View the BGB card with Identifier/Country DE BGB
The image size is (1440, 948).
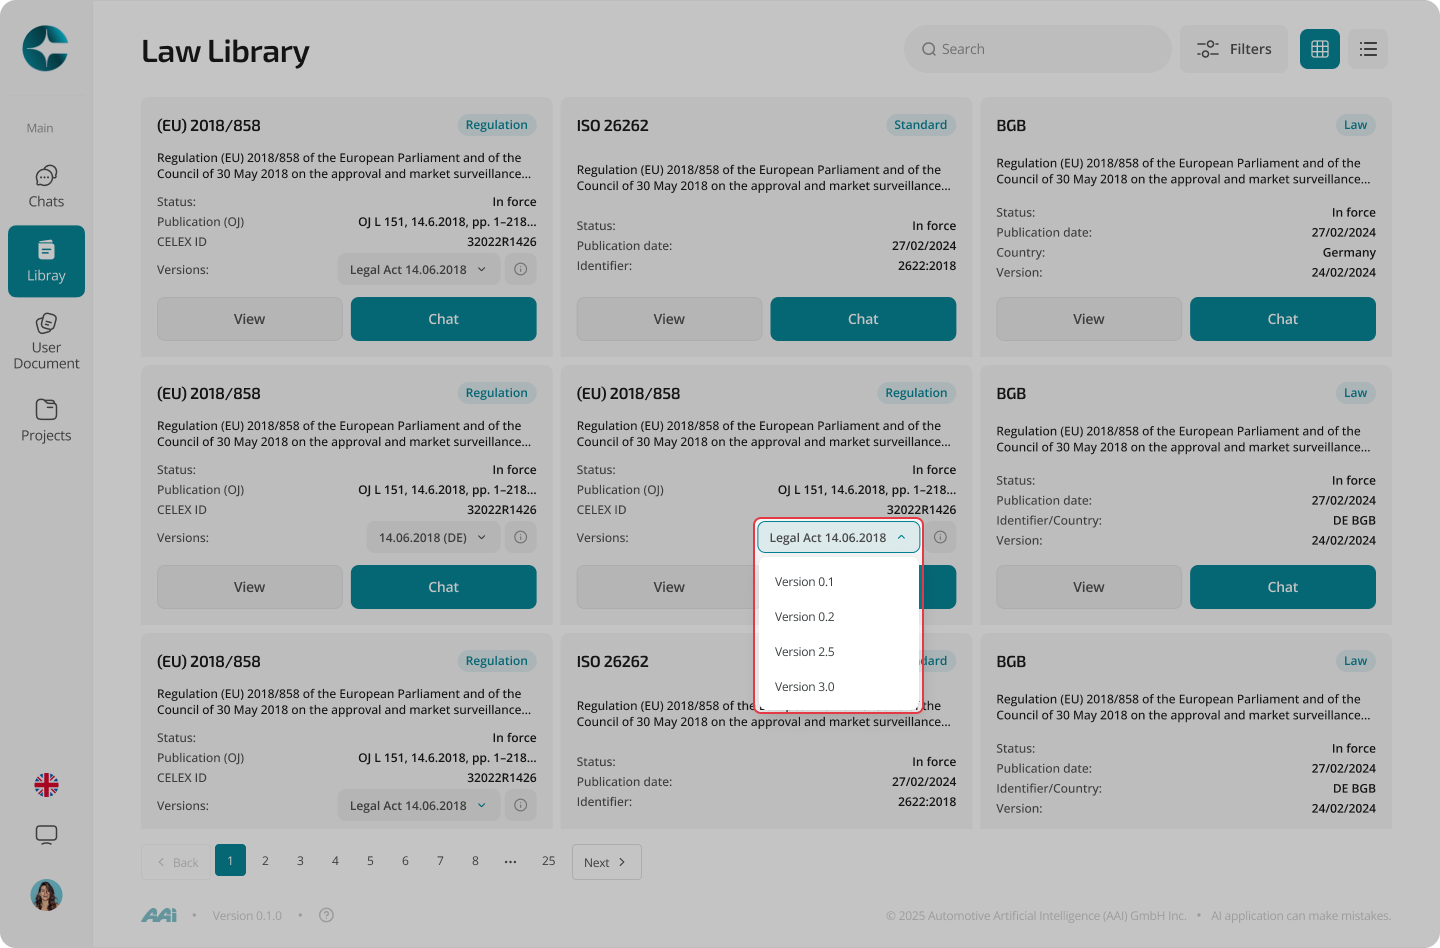1089,587
